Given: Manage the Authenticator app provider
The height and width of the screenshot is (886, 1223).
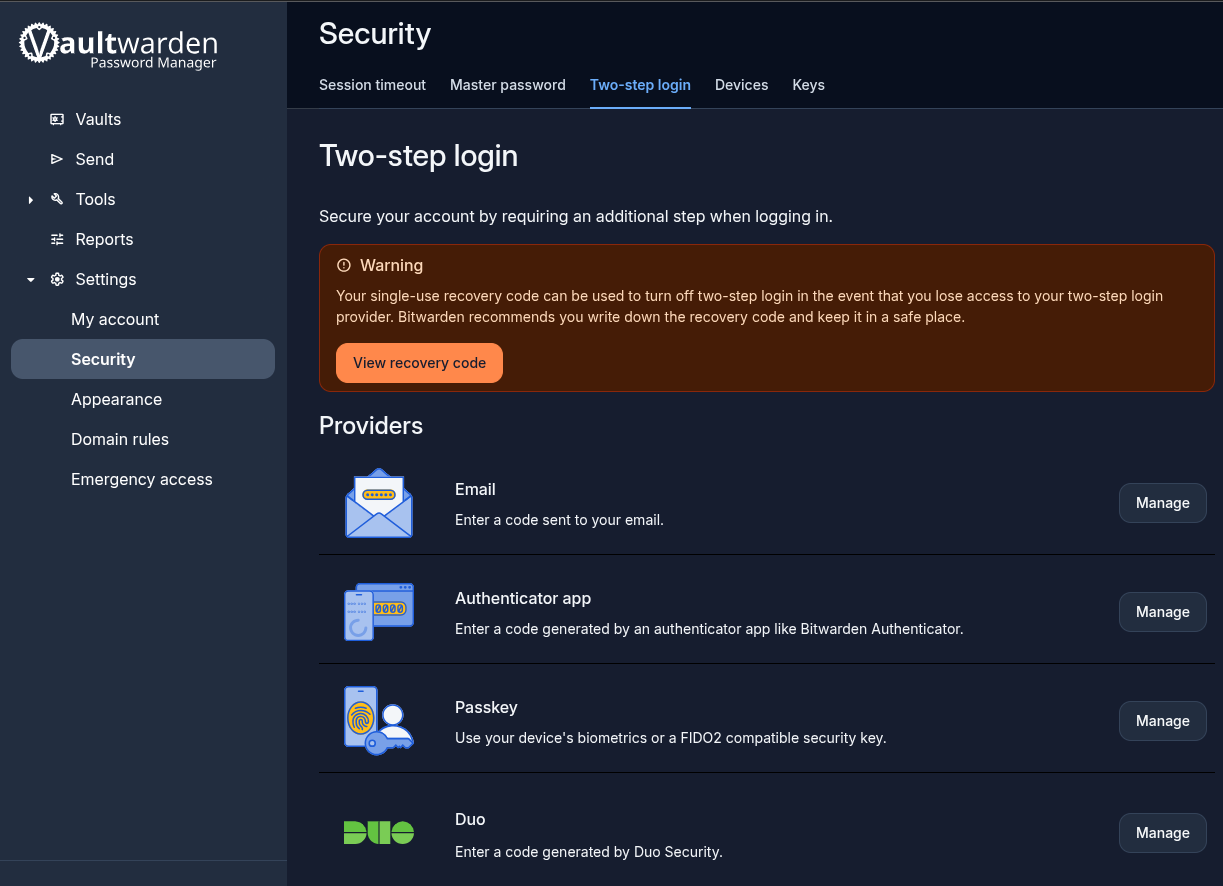Looking at the screenshot, I should point(1162,612).
